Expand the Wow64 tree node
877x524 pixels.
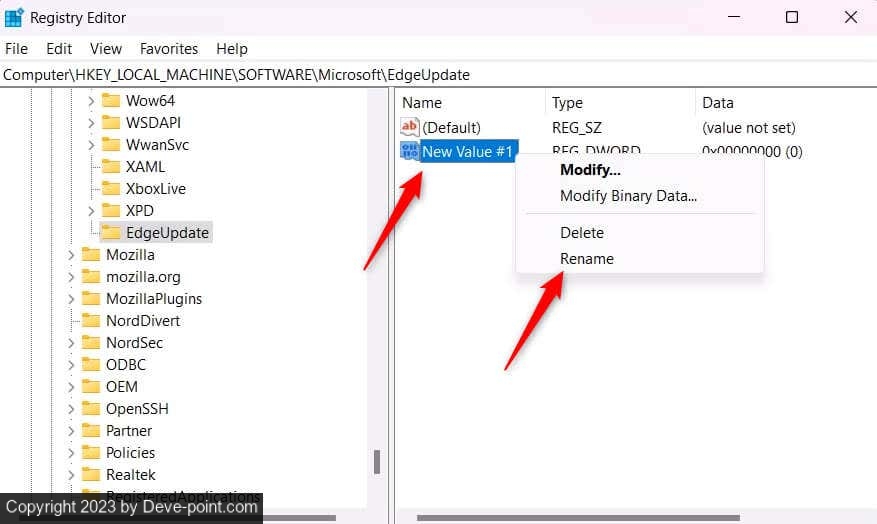coord(91,101)
